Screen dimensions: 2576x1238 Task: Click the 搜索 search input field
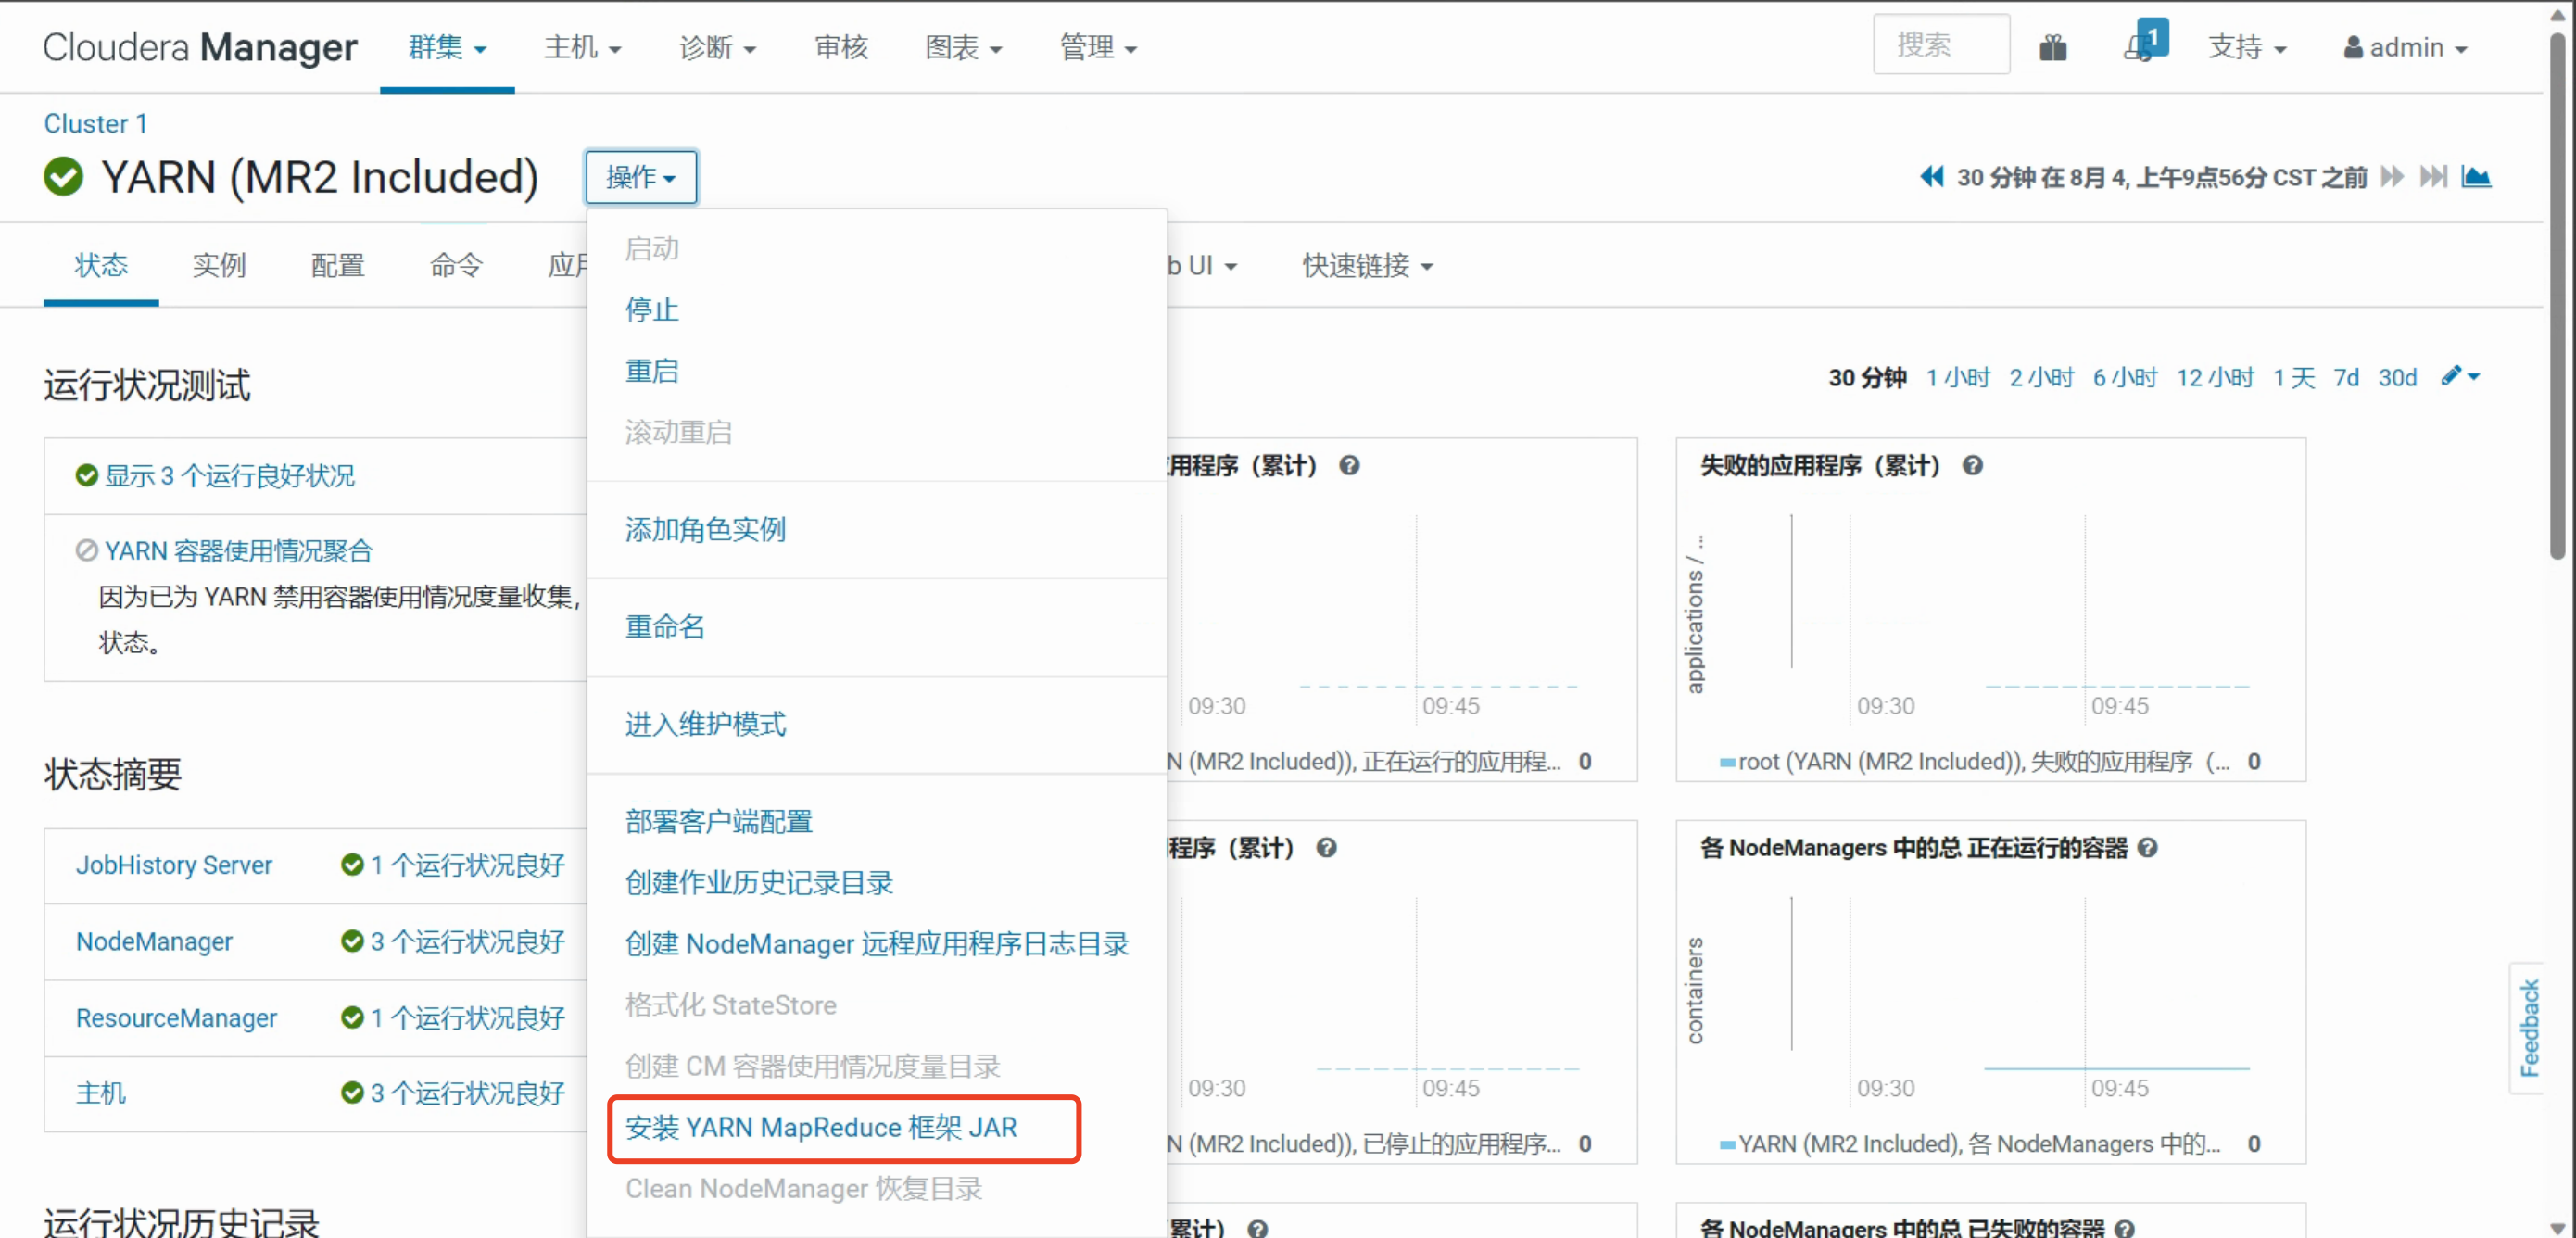point(1941,44)
